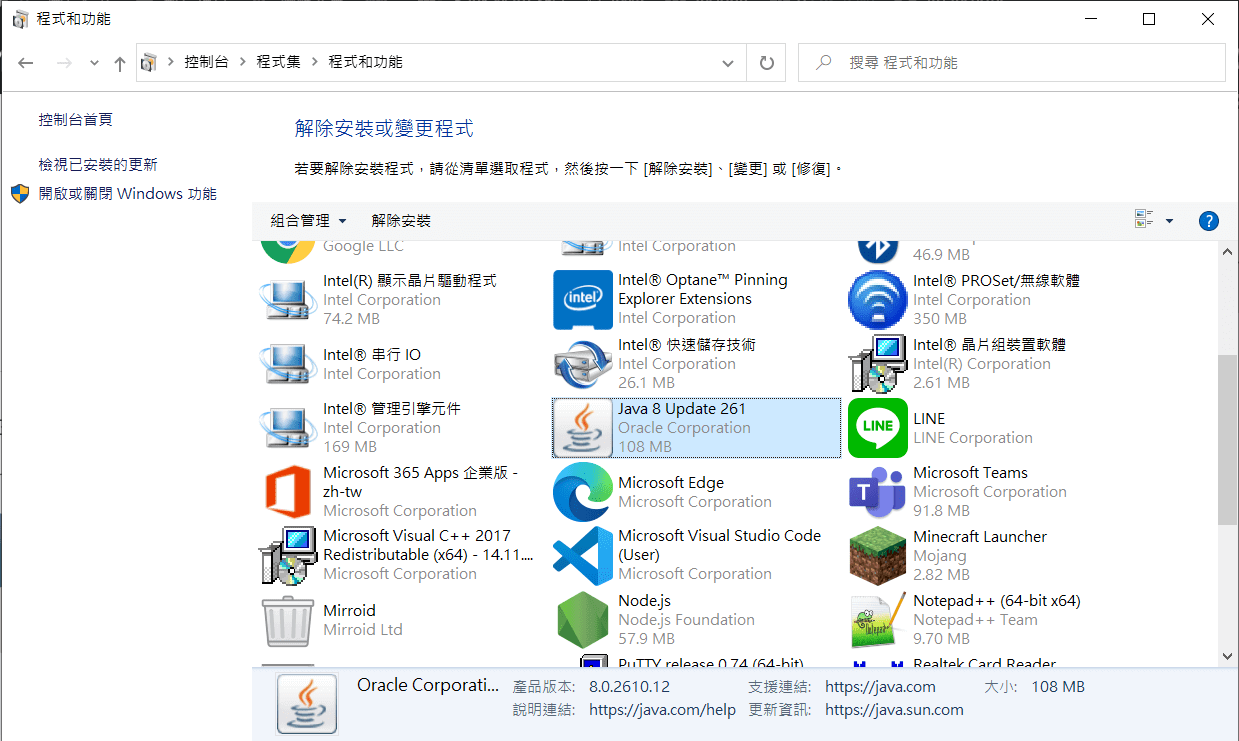The image size is (1239, 741).
Task: Click the Microsoft 365 Apps Office icon
Action: [288, 492]
